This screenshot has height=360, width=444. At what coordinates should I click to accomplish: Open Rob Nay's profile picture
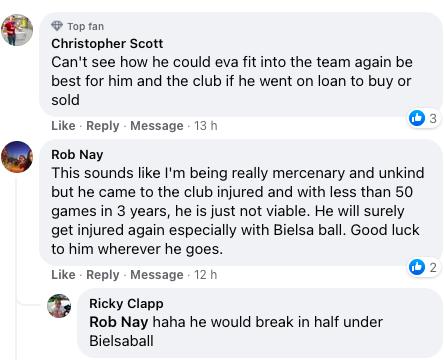point(17,157)
